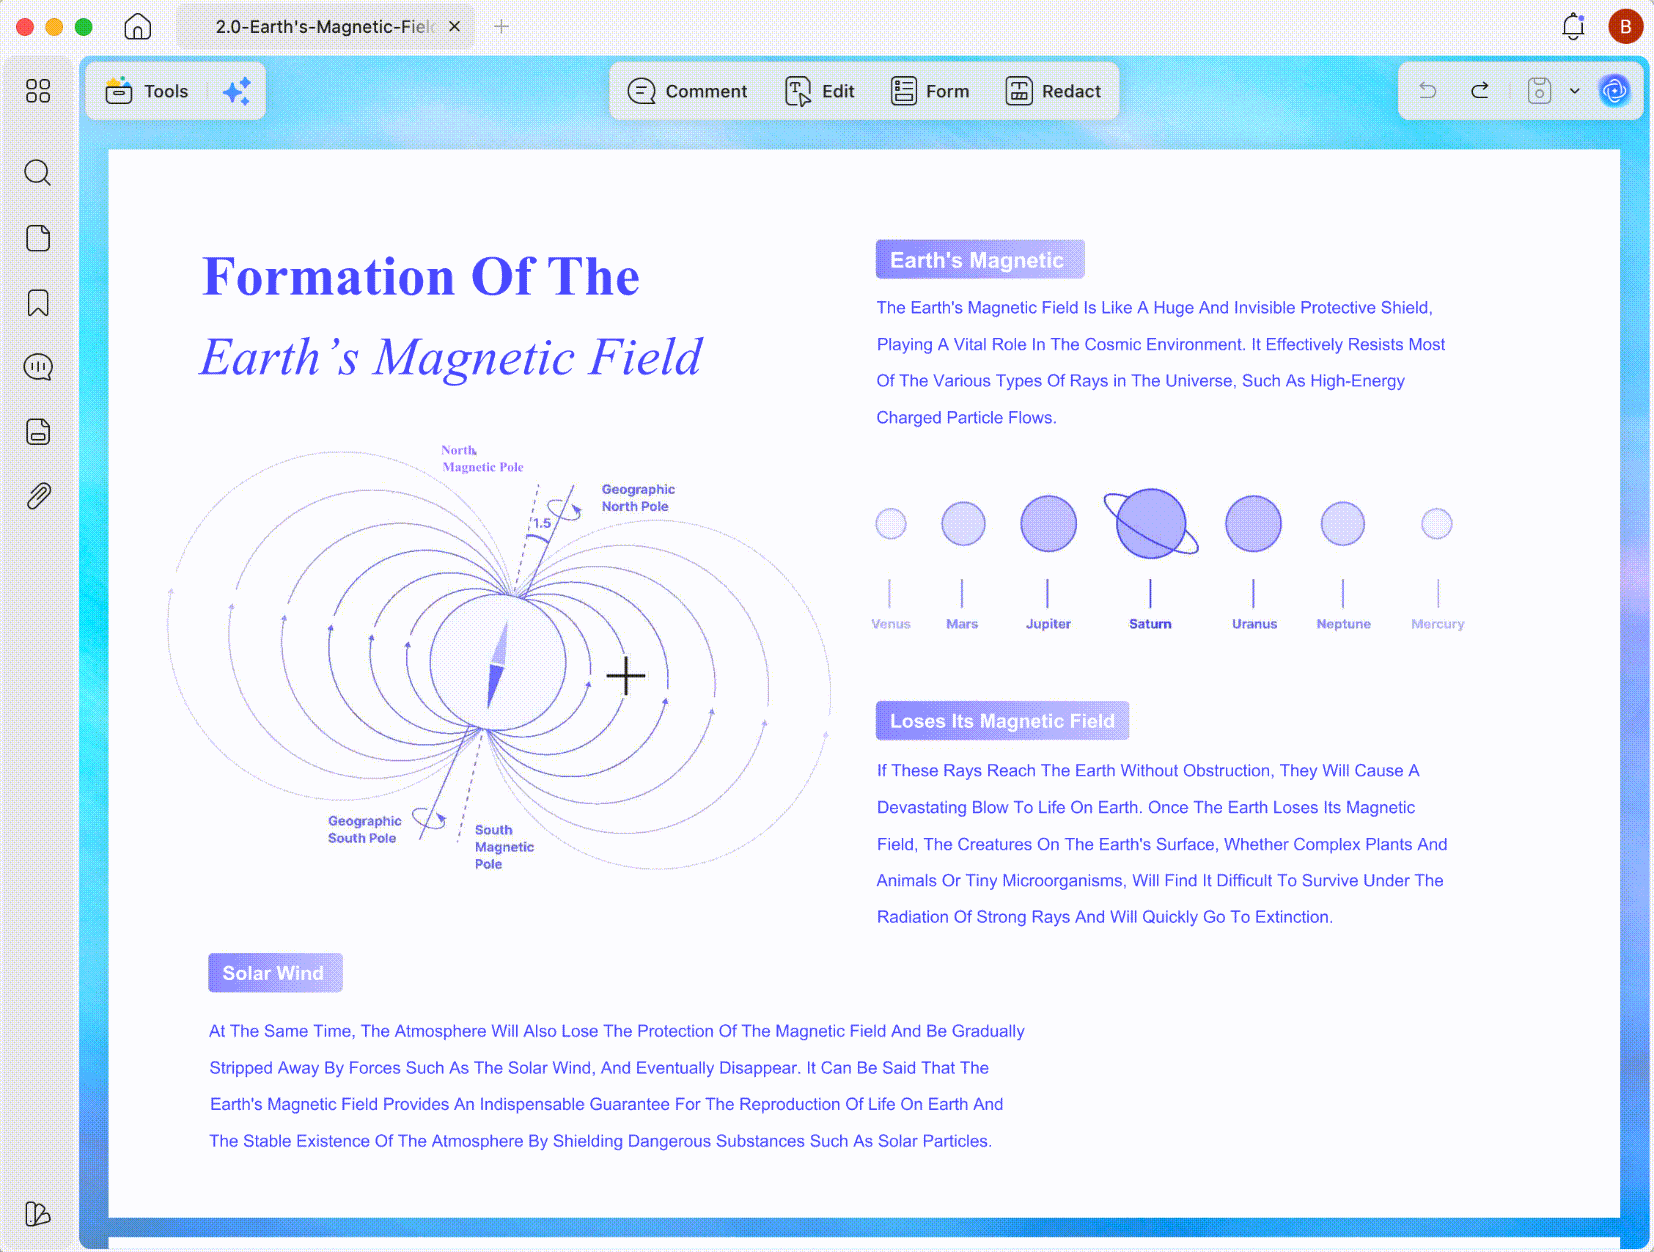
Task: Click the 'North Magnetic Pole' diagram label
Action: (482, 459)
